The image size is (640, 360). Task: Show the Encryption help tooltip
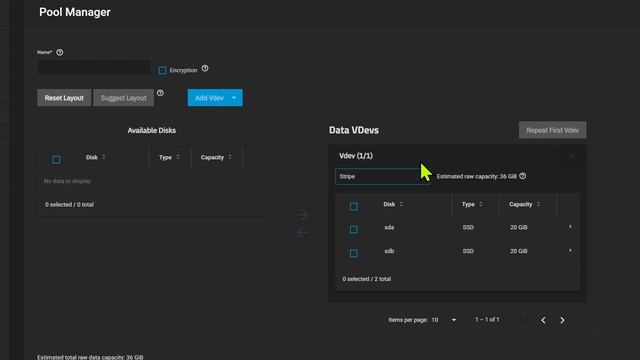click(x=205, y=69)
